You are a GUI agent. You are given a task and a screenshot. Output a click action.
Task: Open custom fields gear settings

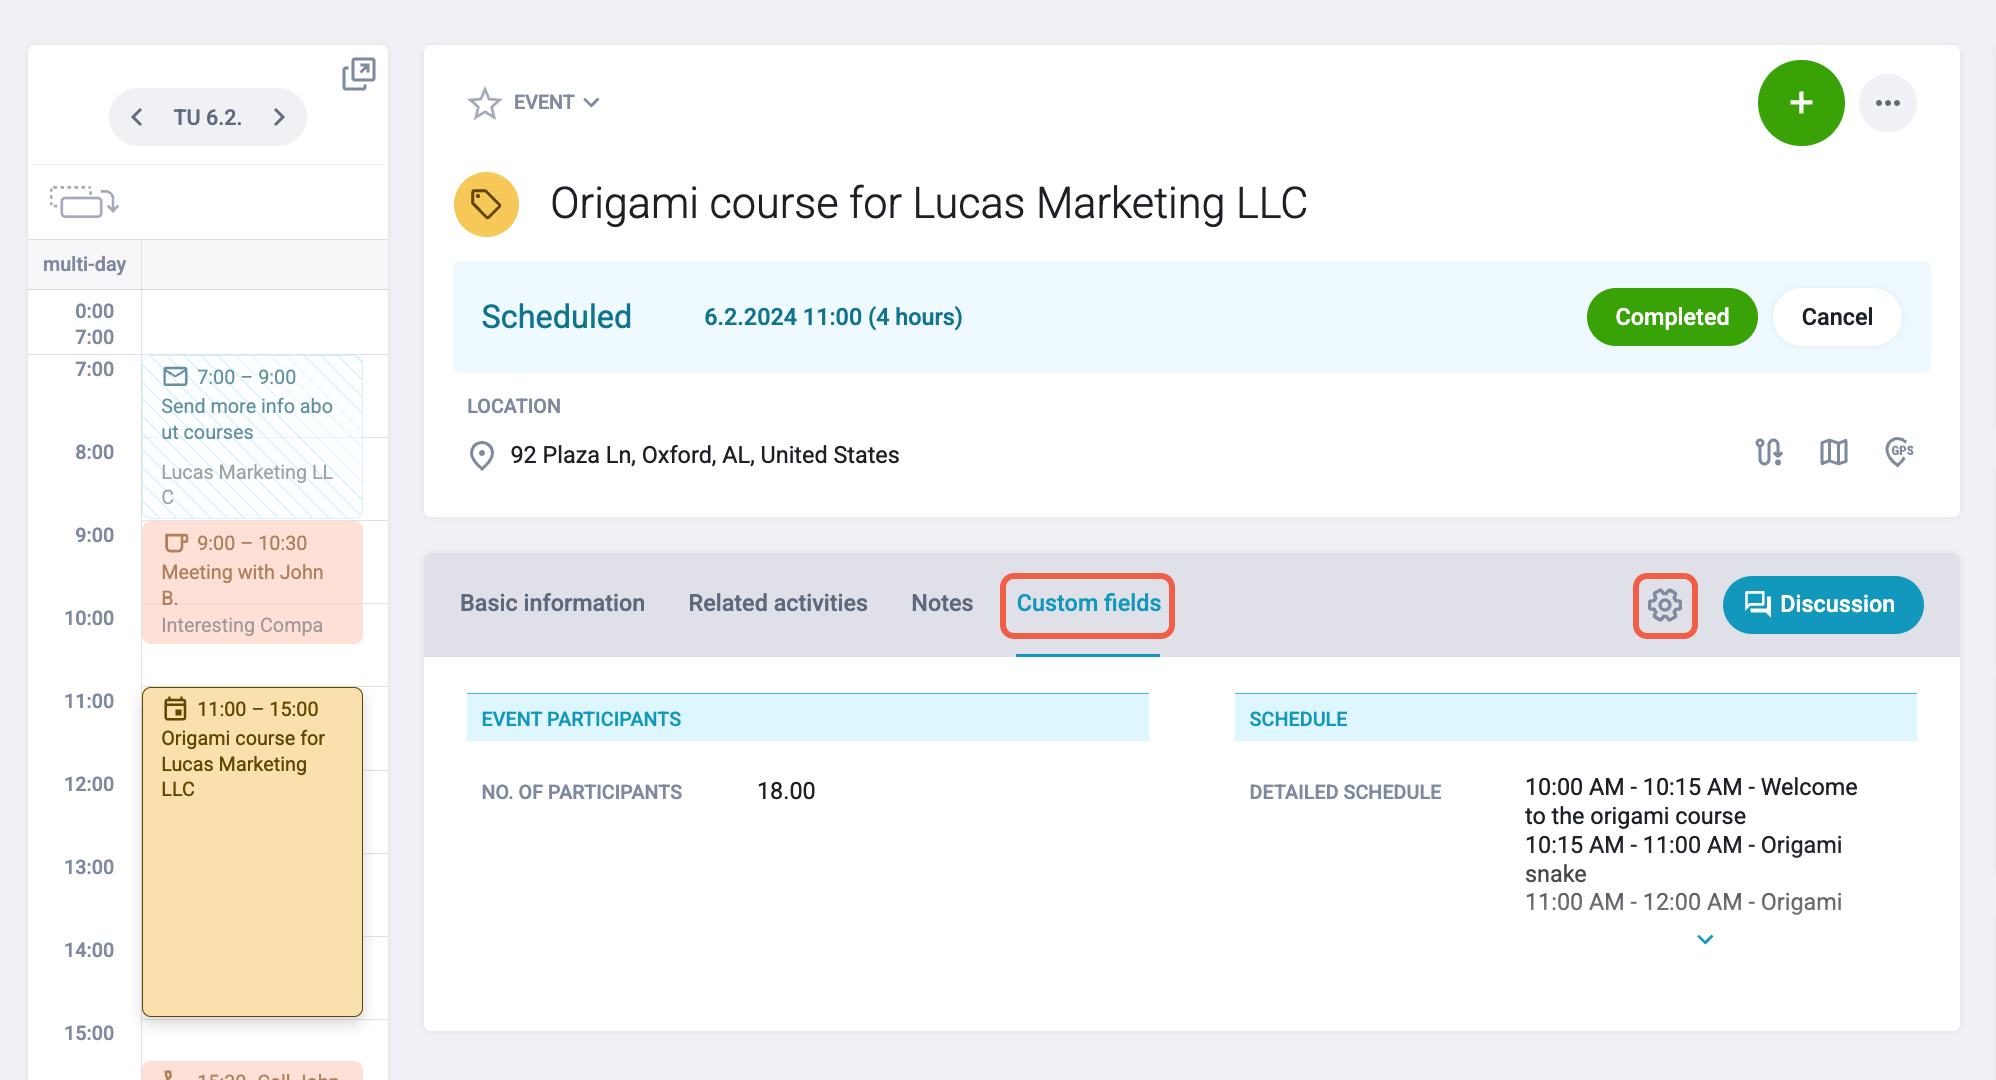tap(1665, 605)
